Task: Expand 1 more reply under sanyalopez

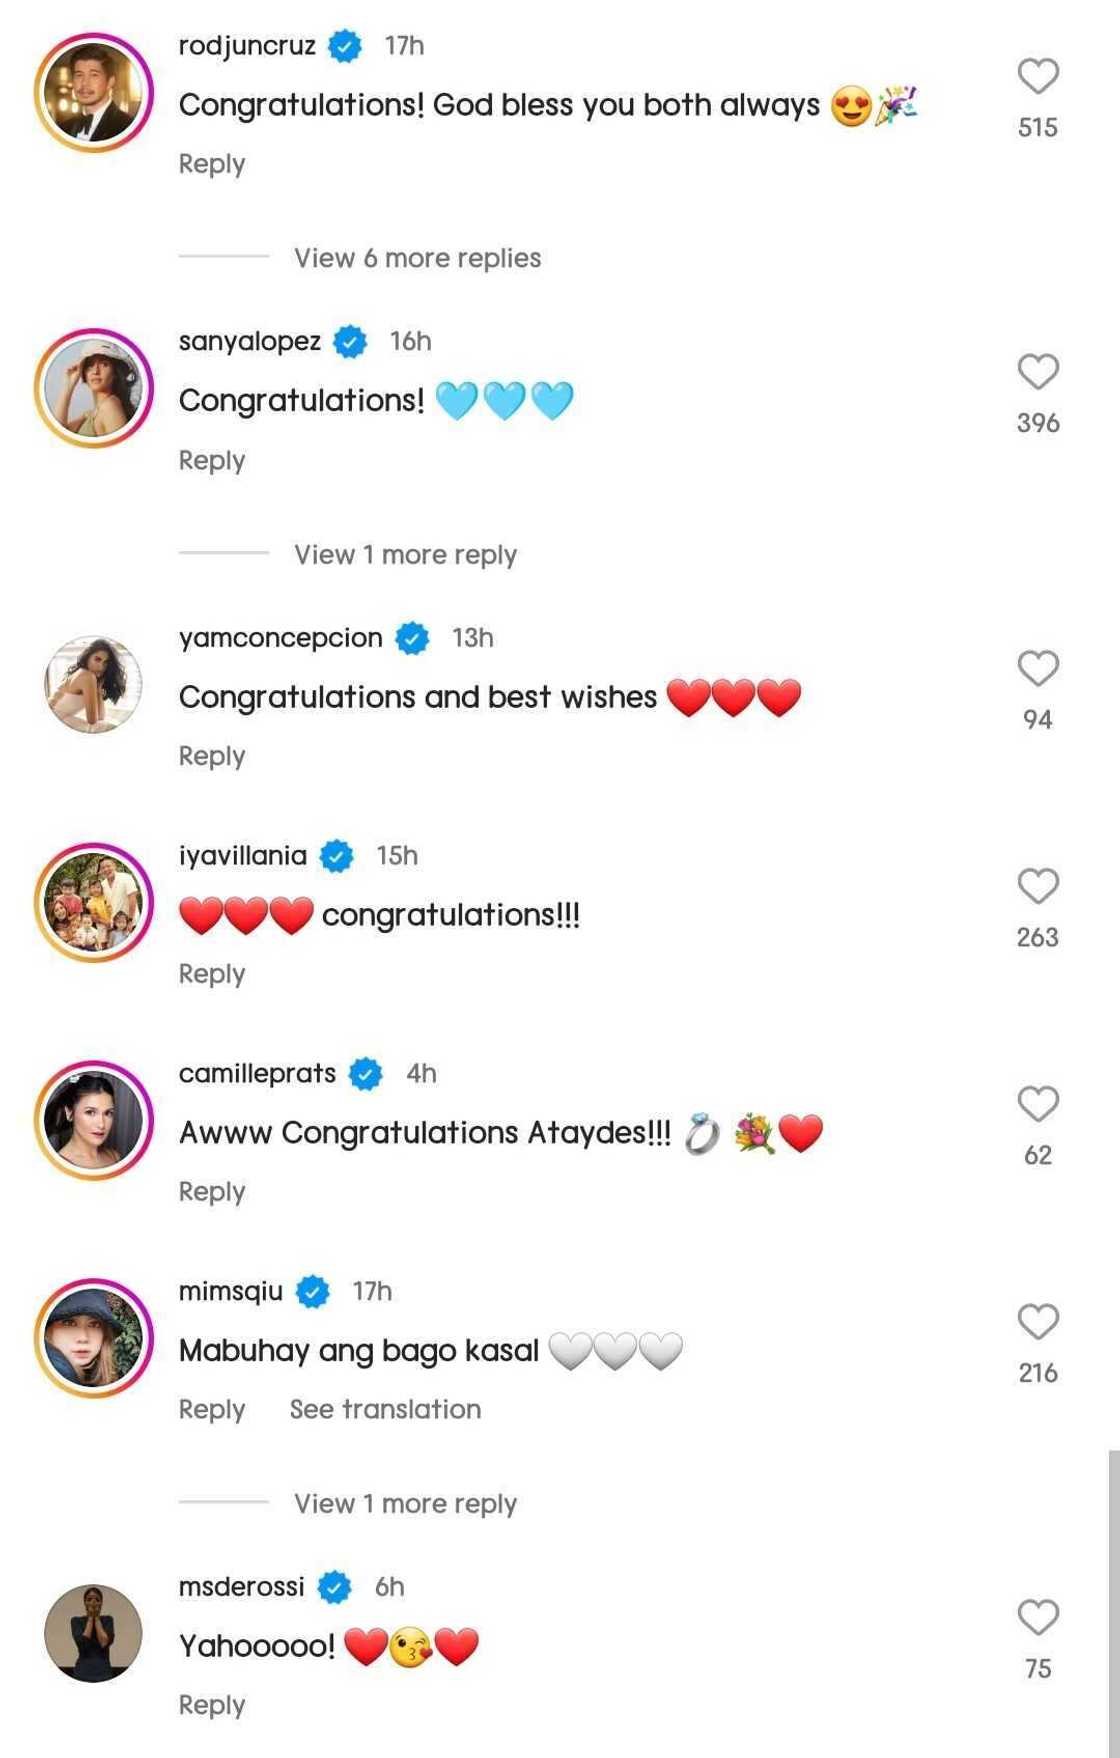Action: click(x=405, y=554)
